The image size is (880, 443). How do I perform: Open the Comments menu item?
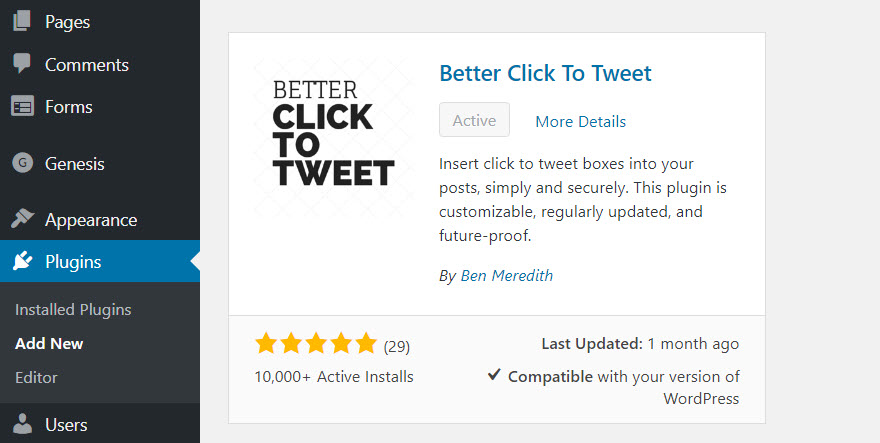86,65
